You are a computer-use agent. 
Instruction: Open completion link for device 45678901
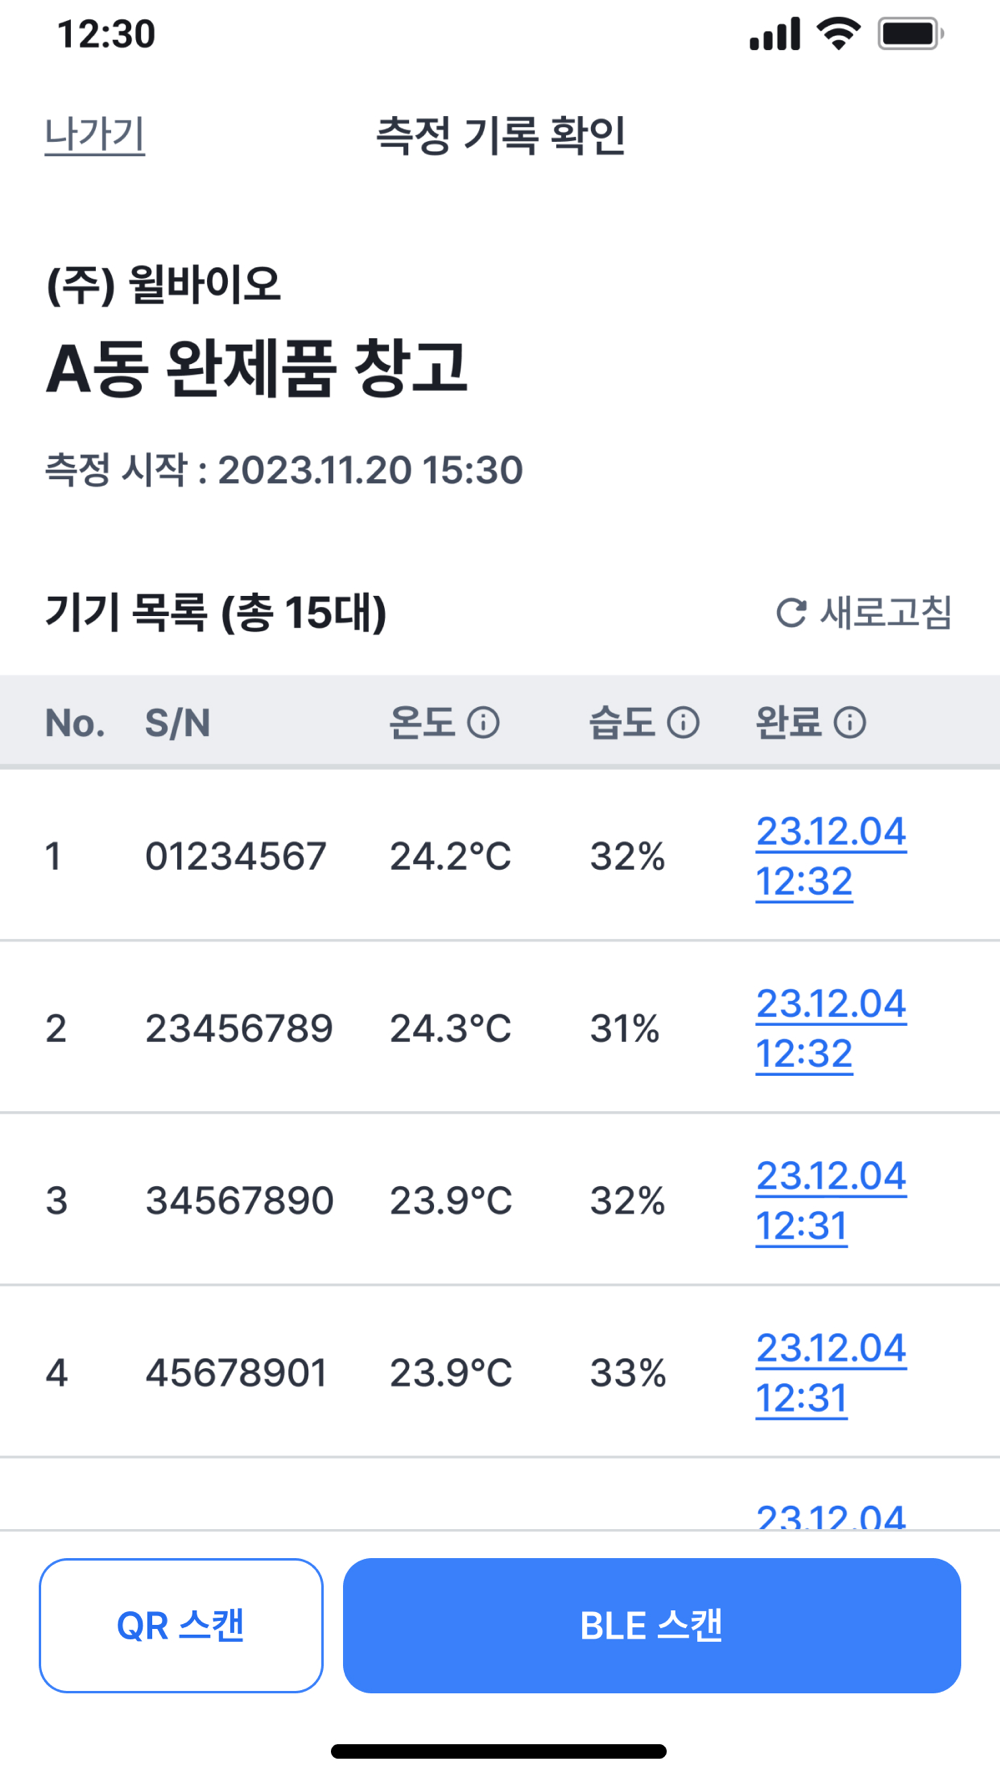830,1373
